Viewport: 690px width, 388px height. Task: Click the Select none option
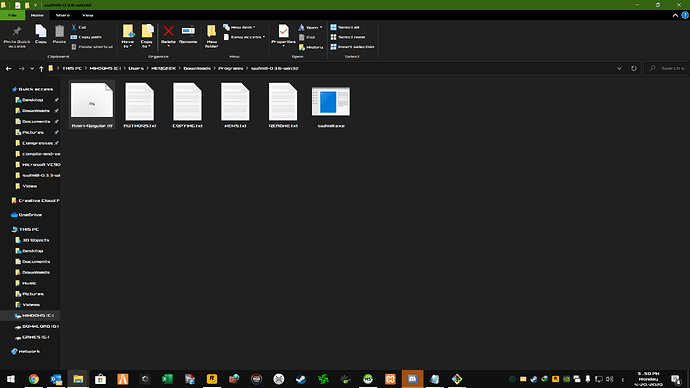pyautogui.click(x=348, y=37)
